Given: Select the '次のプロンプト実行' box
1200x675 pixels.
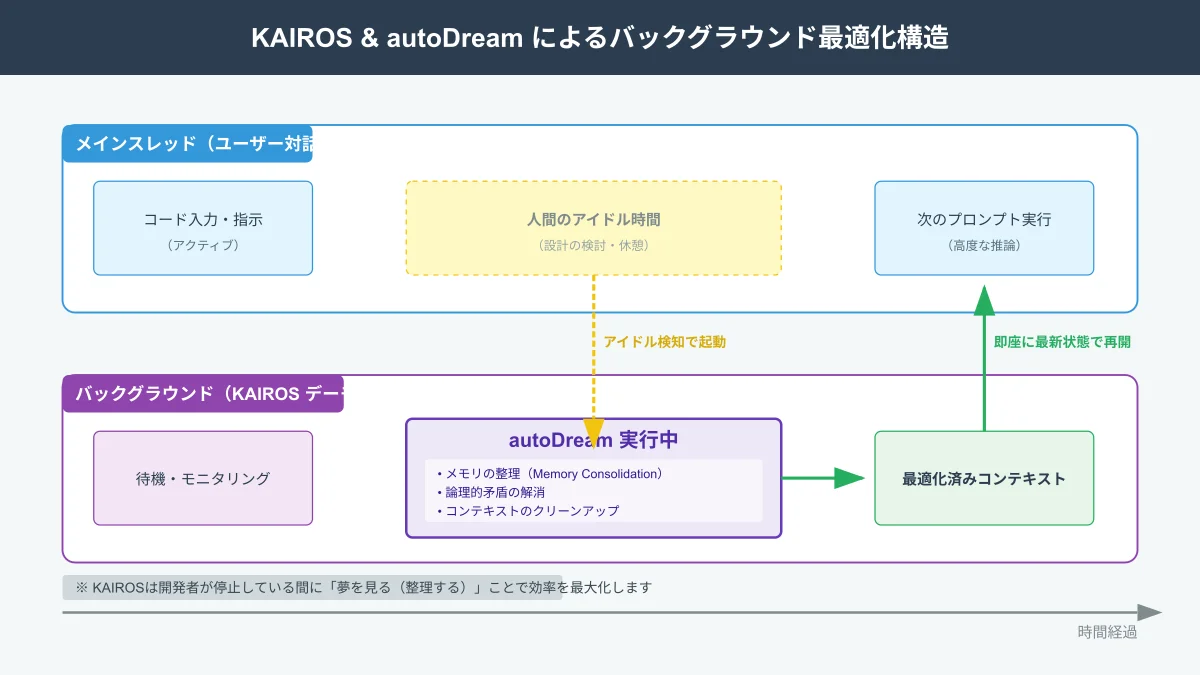Looking at the screenshot, I should tap(984, 228).
